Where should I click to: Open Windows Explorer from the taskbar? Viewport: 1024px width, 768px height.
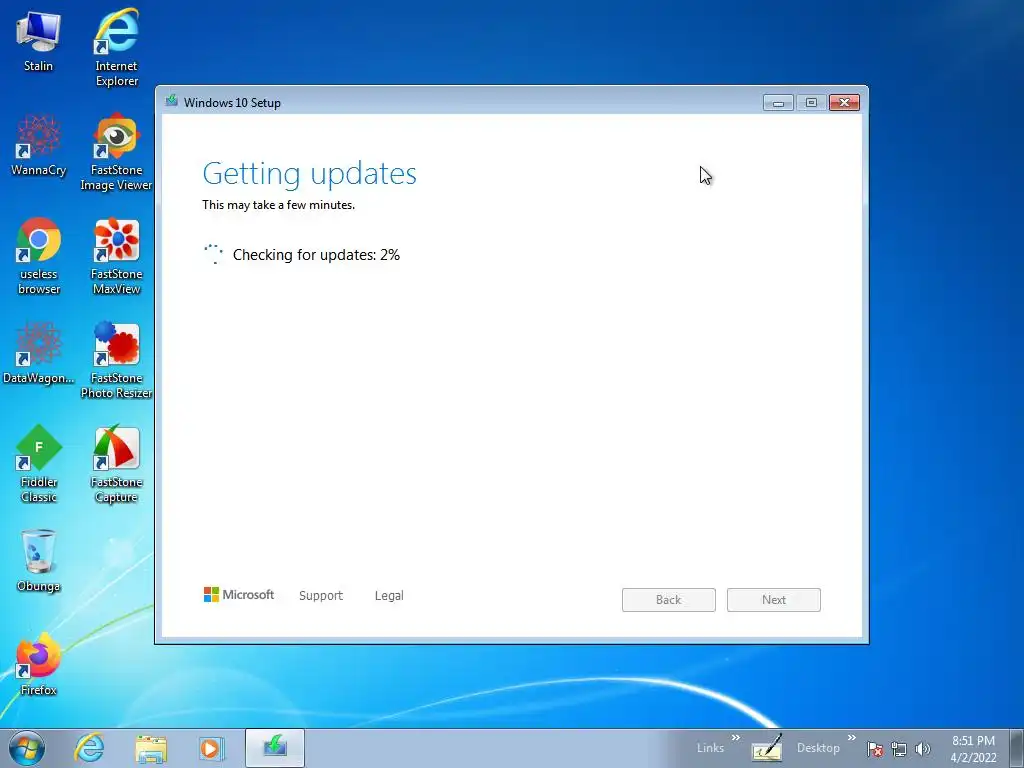[x=151, y=748]
